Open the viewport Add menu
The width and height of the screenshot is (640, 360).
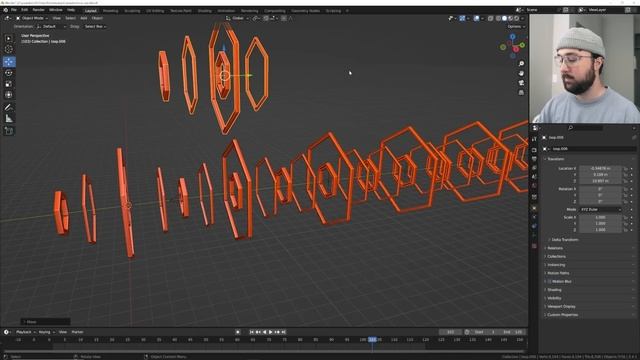tap(84, 18)
